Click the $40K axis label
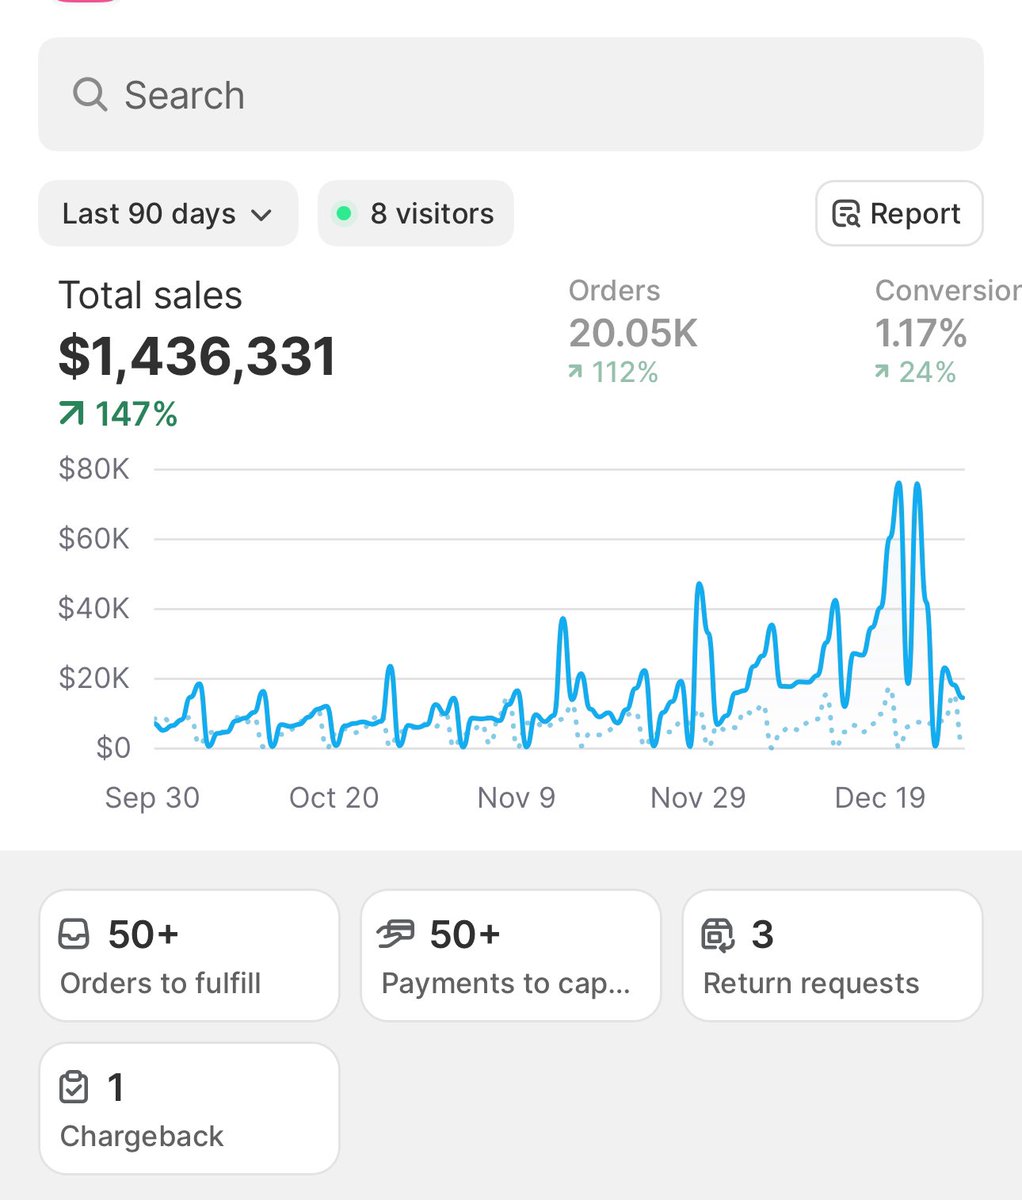The width and height of the screenshot is (1022, 1200). coord(94,608)
